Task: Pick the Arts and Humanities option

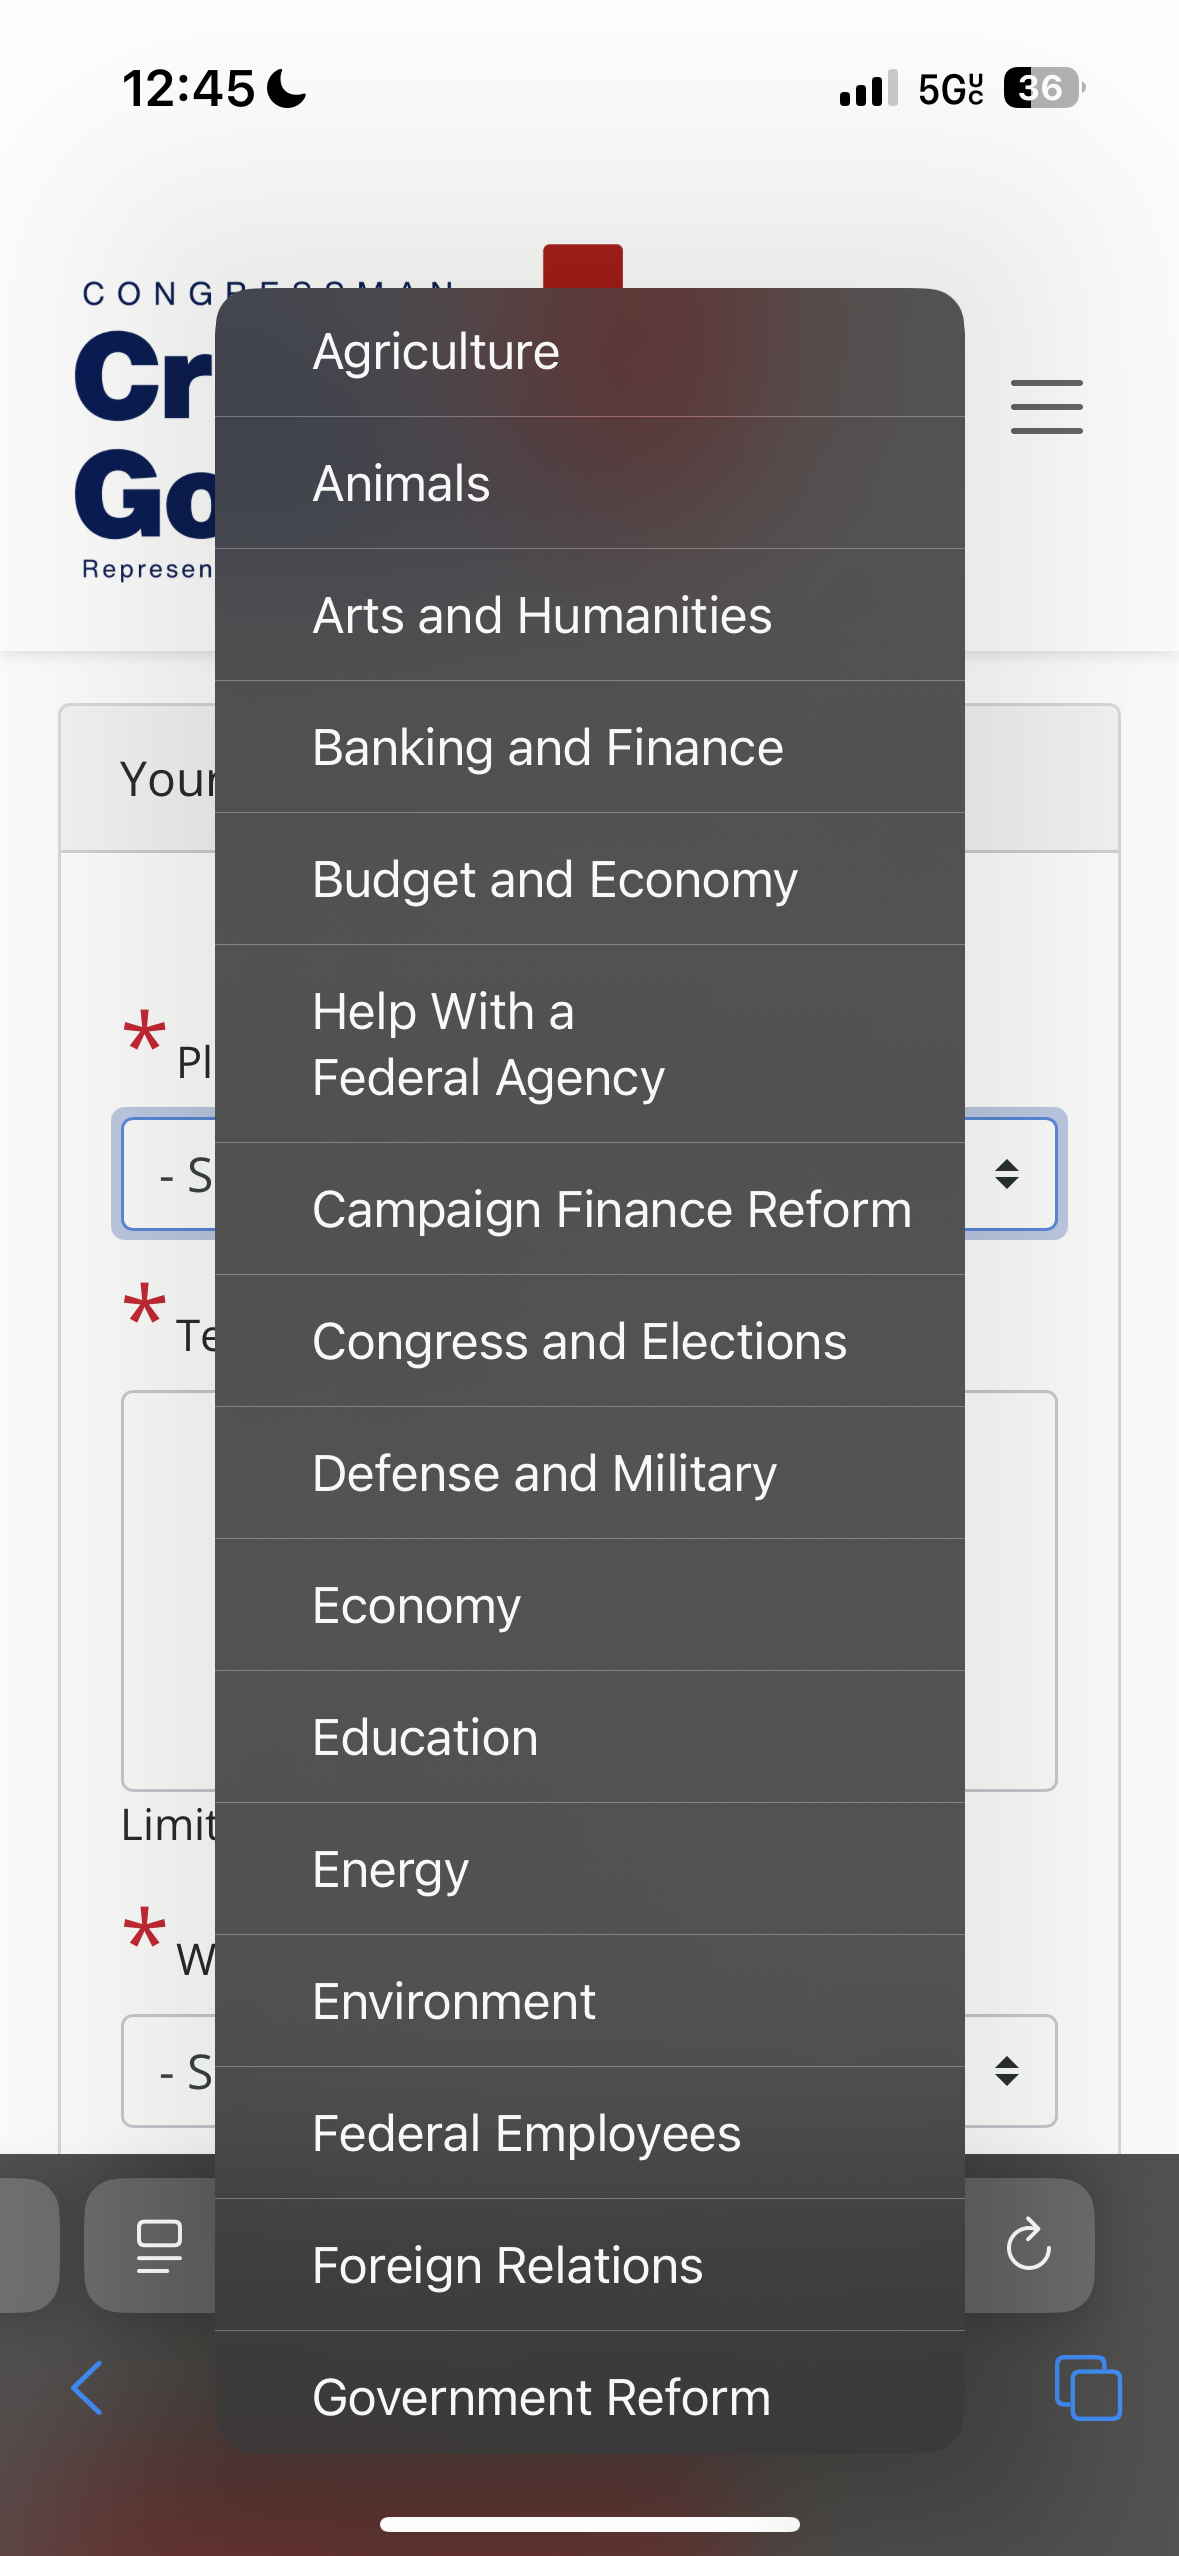Action: click(590, 616)
